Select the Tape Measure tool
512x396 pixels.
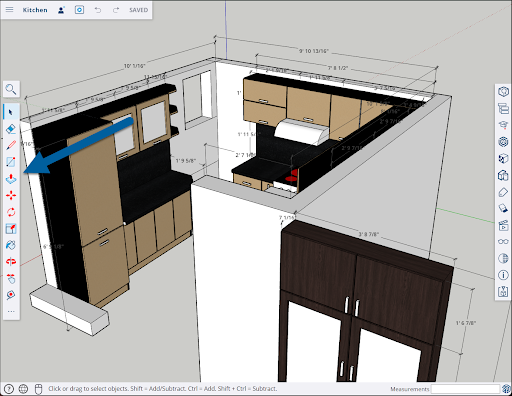[x=11, y=295]
